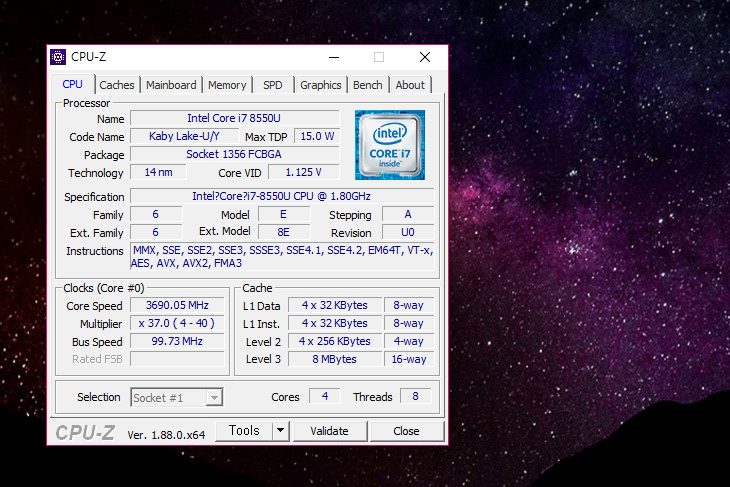Click the empty Rated FSB field
This screenshot has height=487, width=730.
tap(177, 359)
